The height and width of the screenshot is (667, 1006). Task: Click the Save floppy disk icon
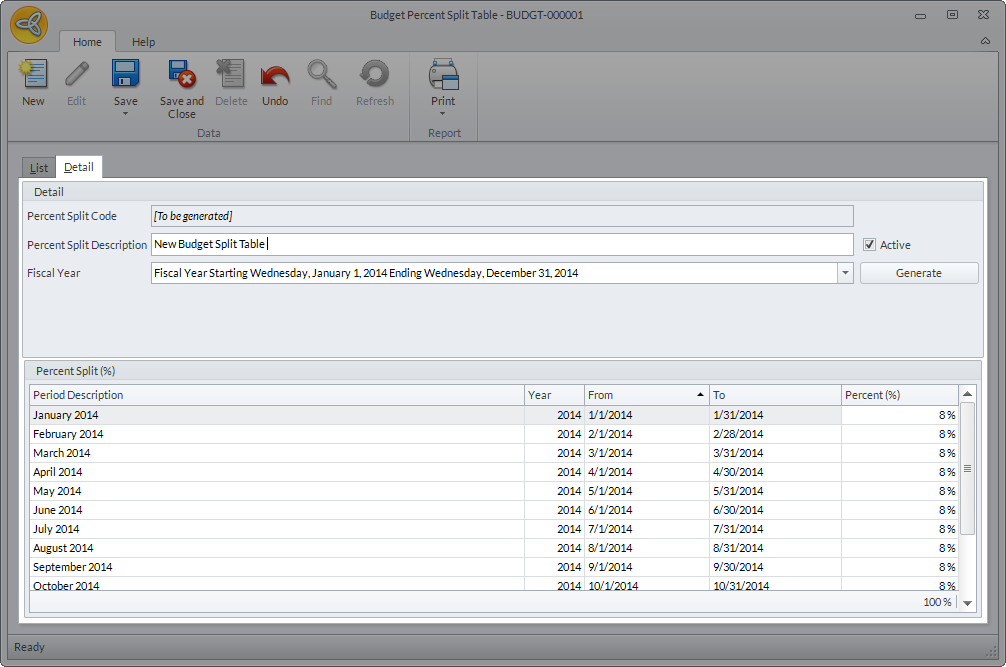[125, 76]
